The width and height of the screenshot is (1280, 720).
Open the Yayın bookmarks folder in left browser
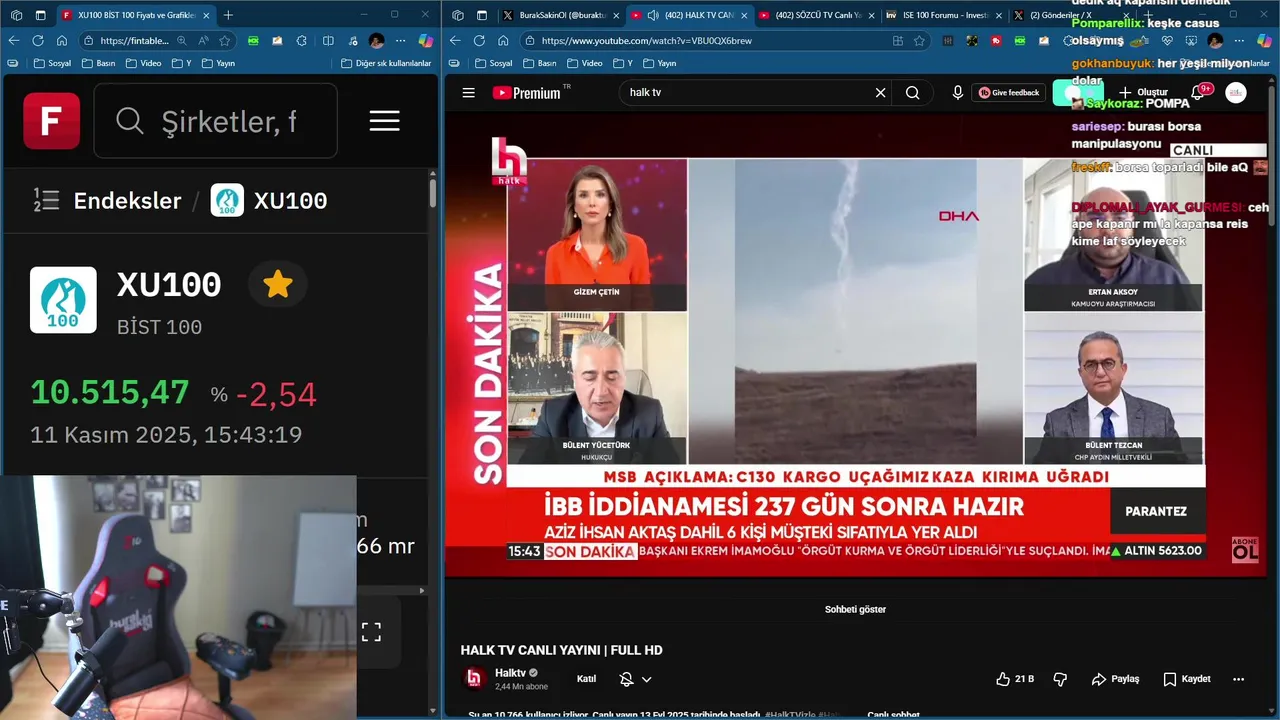click(x=219, y=63)
